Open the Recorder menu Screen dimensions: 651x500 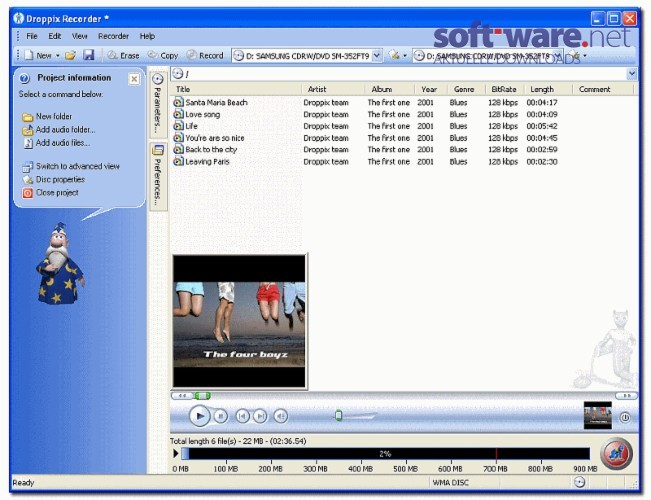click(x=113, y=36)
